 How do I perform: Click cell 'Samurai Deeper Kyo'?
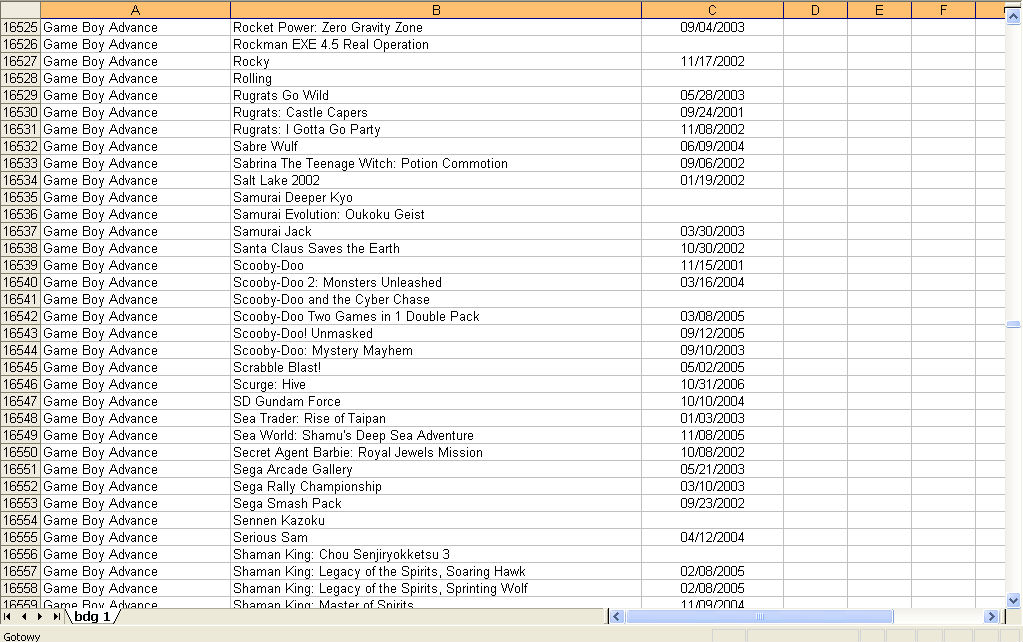436,197
